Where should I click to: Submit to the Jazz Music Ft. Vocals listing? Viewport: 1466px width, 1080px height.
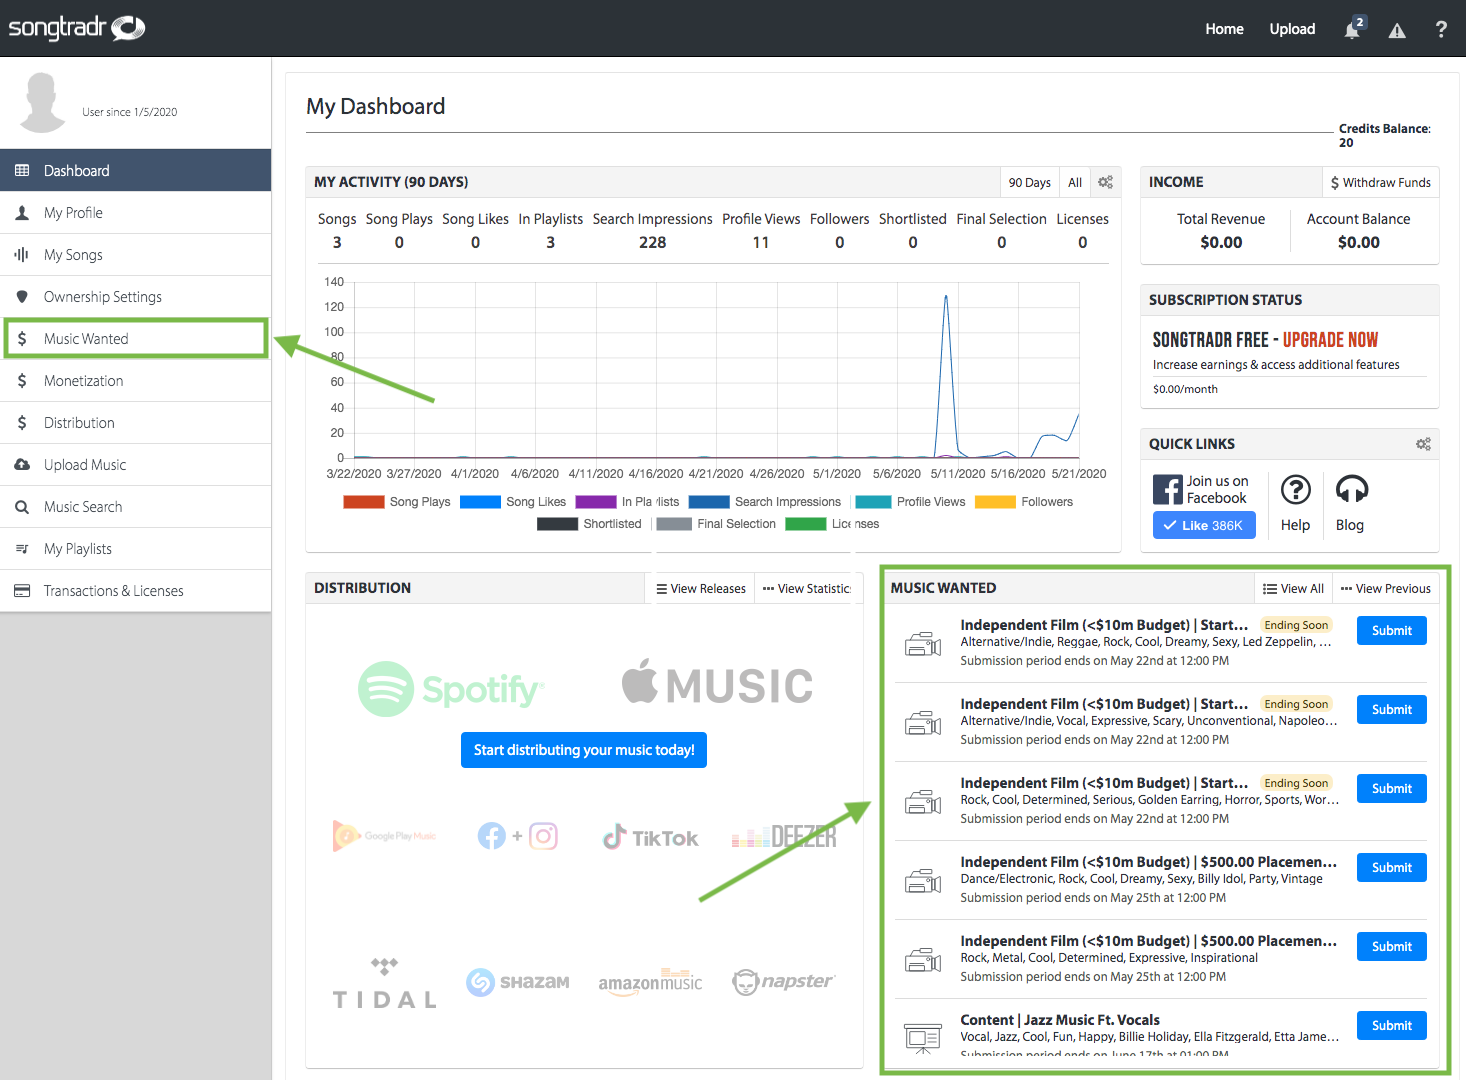(1392, 1026)
